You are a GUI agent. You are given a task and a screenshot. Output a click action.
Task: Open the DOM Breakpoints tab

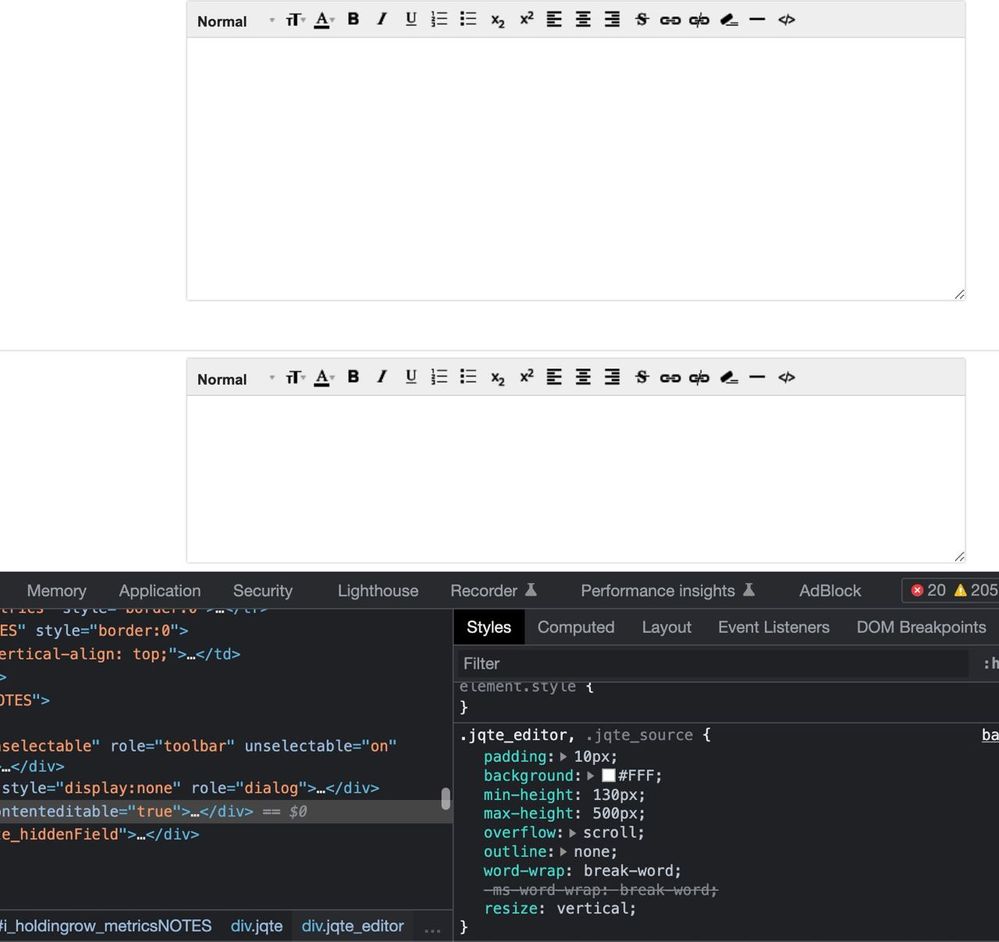[x=921, y=627]
